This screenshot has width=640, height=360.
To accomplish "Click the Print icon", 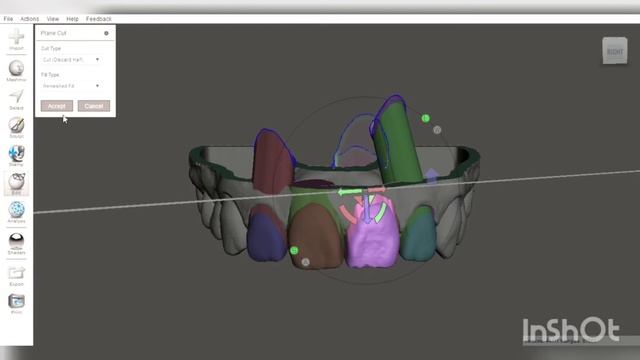I will pos(16,304).
